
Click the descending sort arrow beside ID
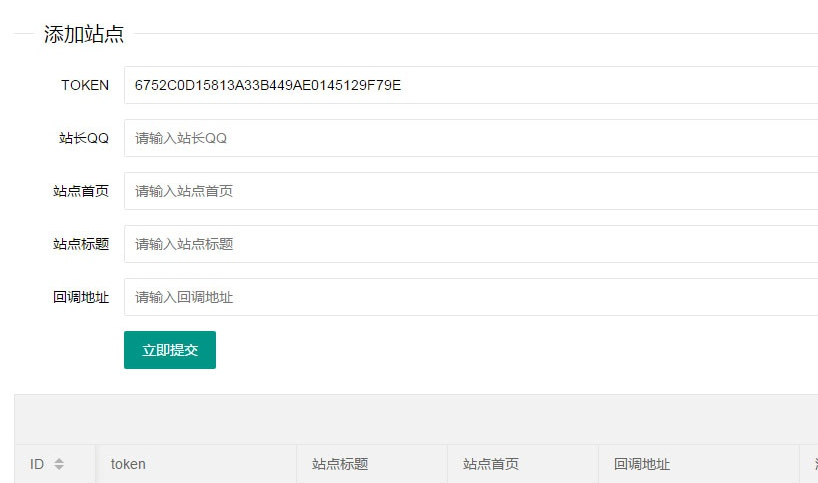click(x=59, y=469)
